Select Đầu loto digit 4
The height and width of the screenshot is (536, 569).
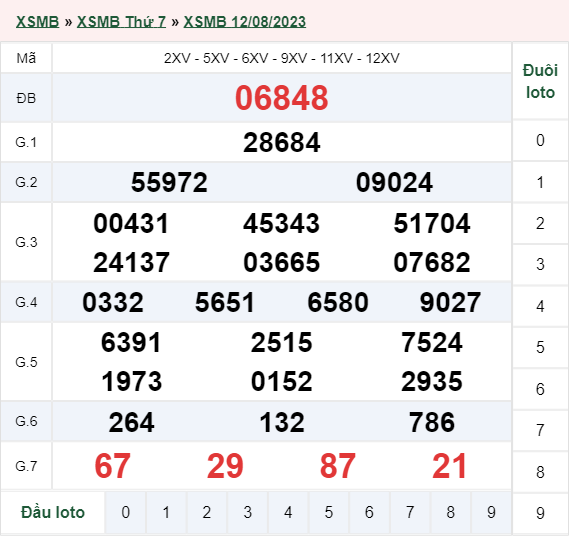pyautogui.click(x=288, y=512)
